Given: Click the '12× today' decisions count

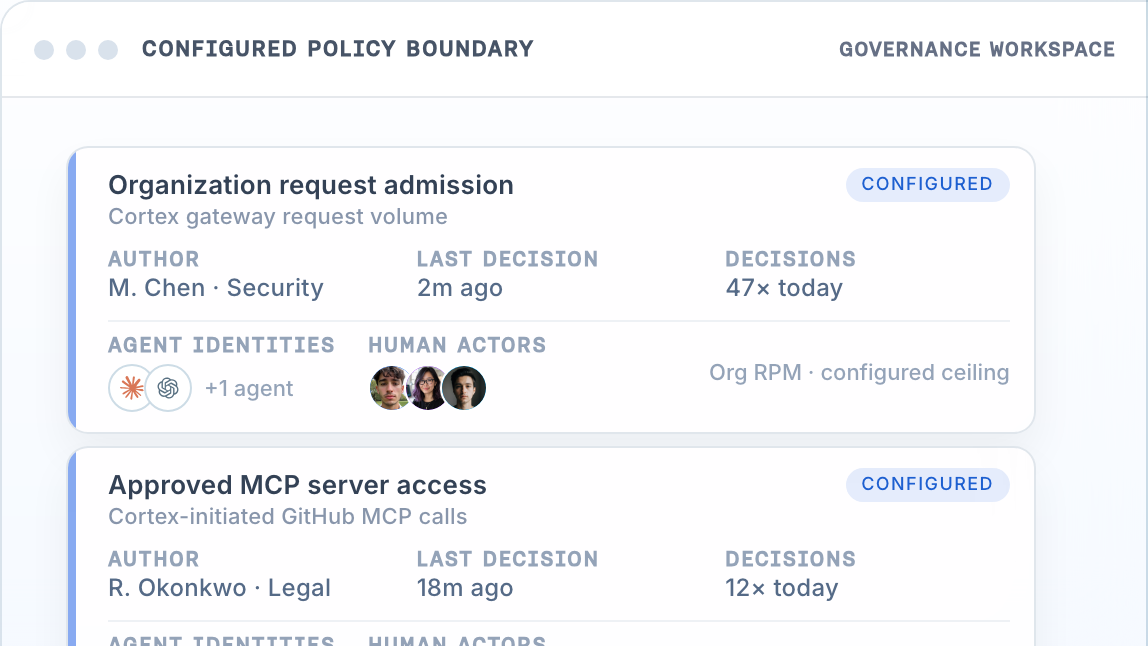Looking at the screenshot, I should 782,588.
